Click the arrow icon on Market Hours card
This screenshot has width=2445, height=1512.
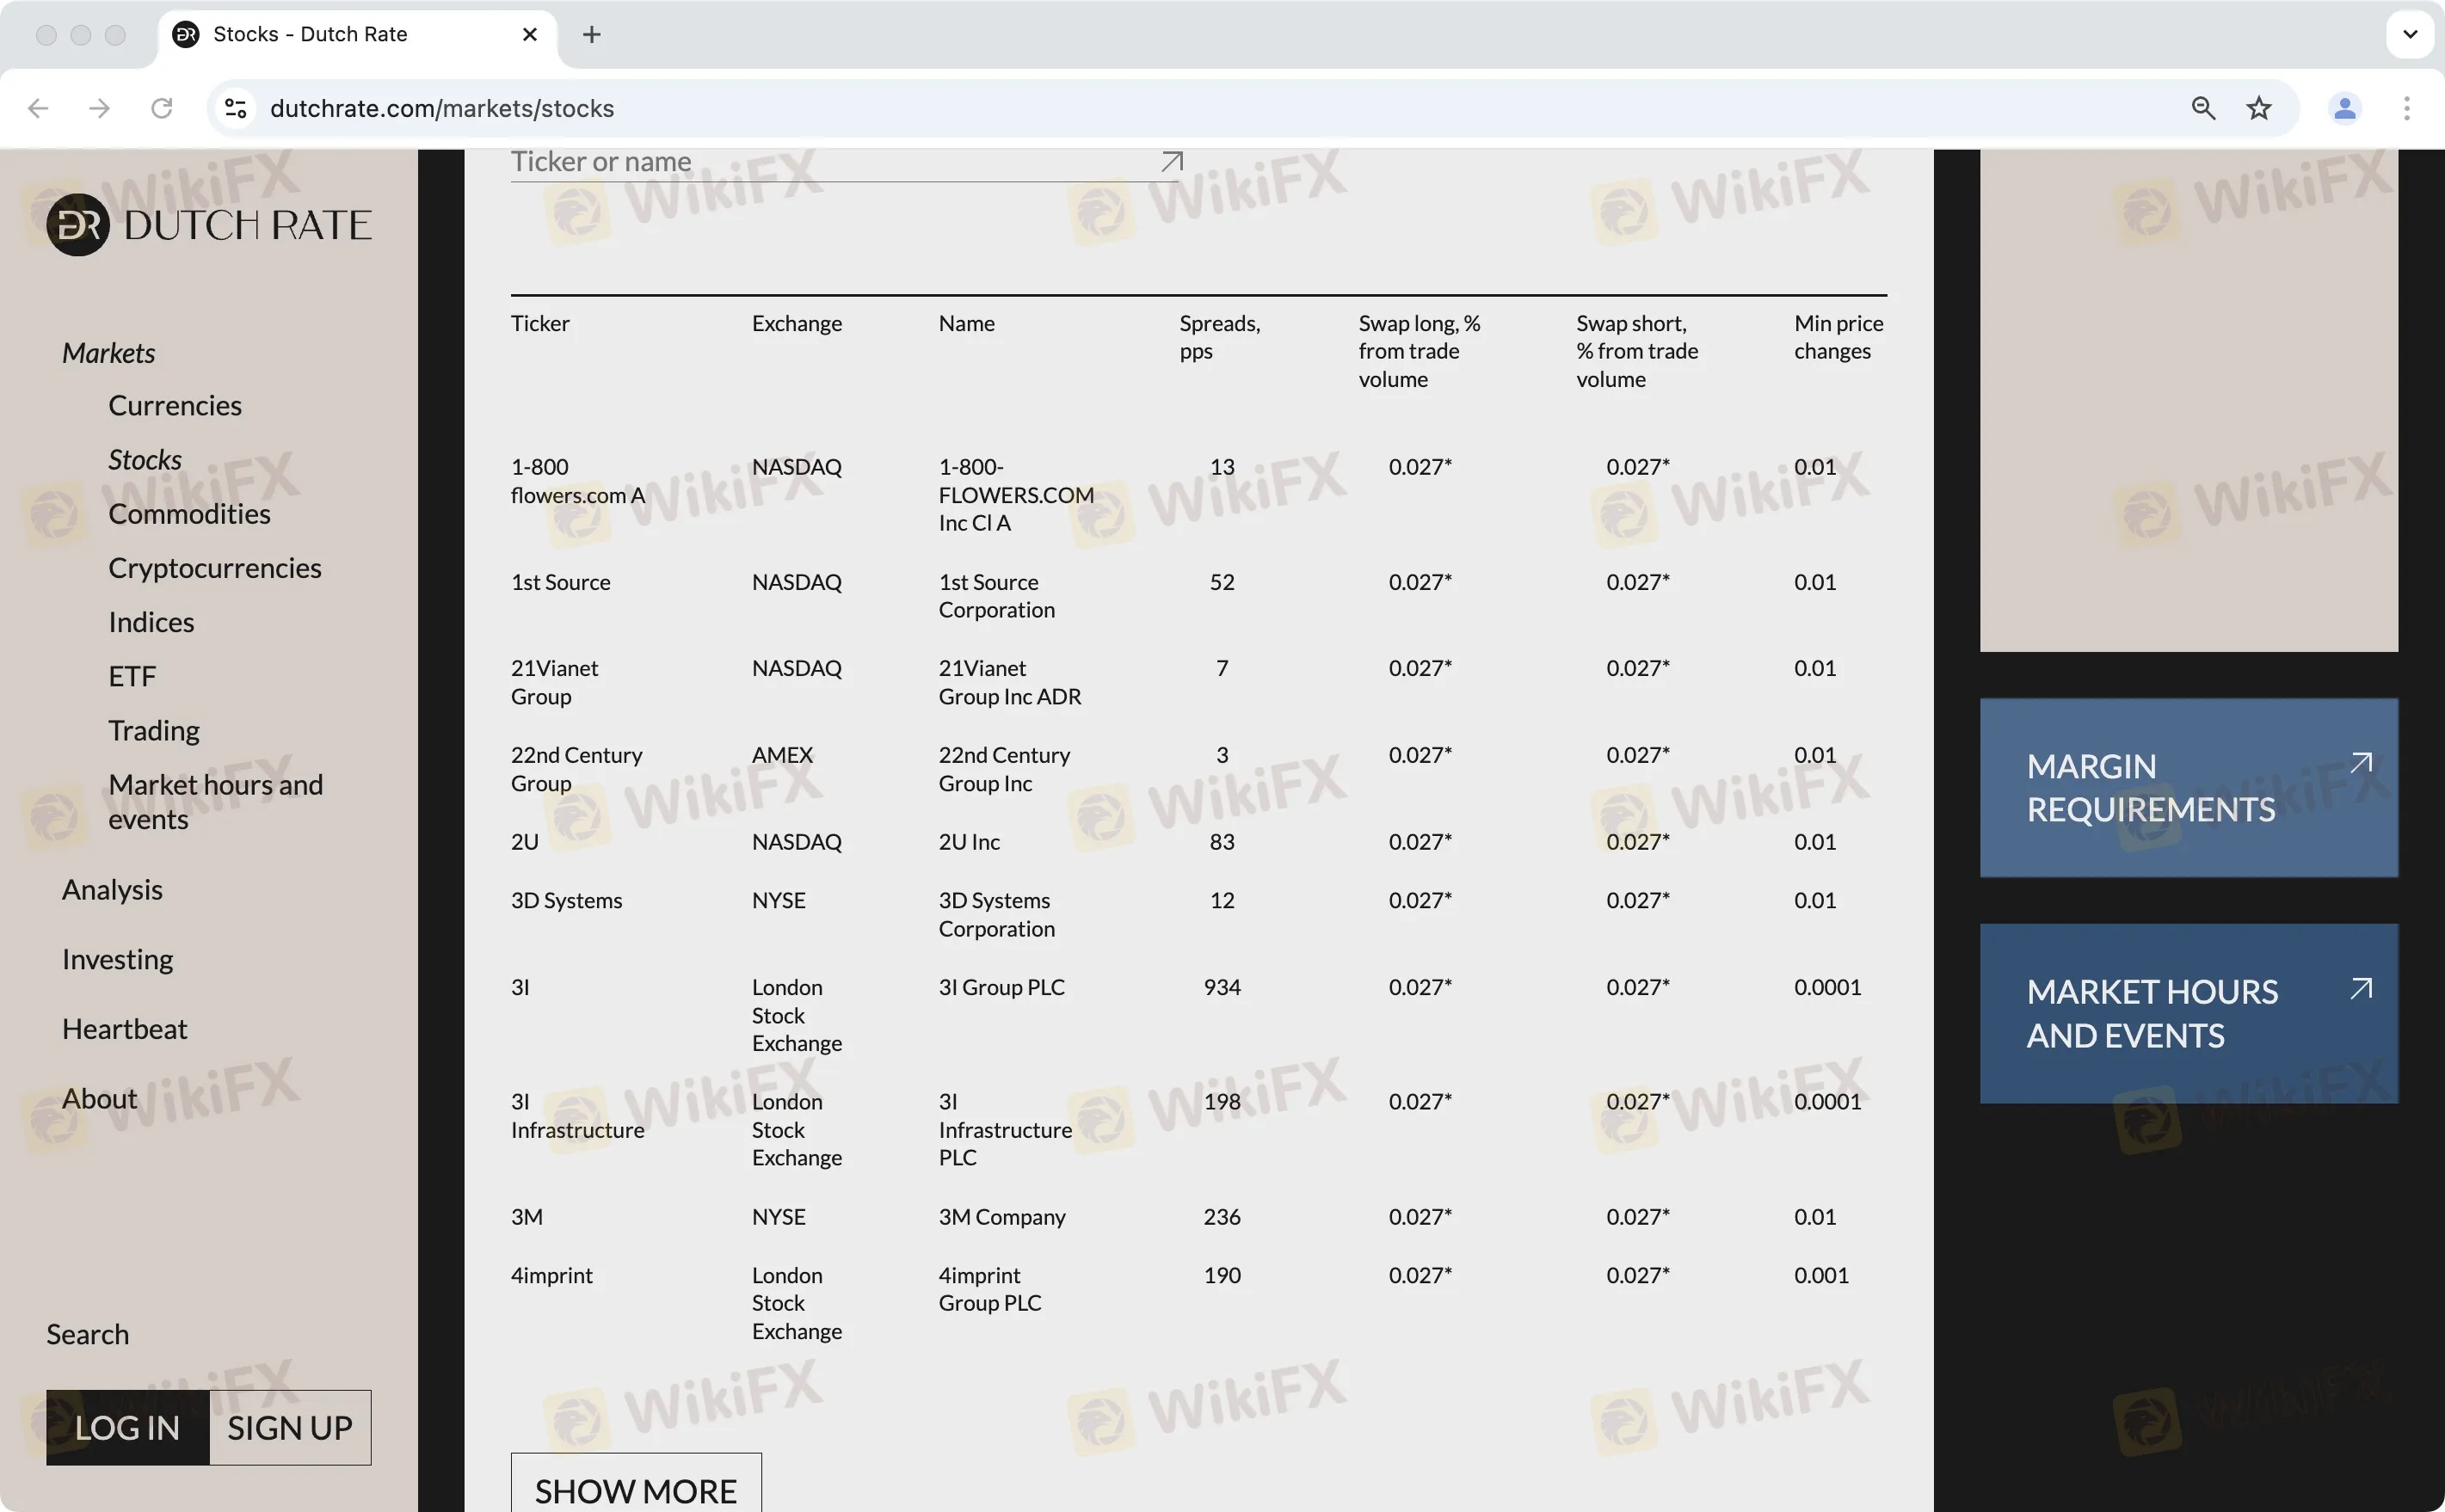2360,989
